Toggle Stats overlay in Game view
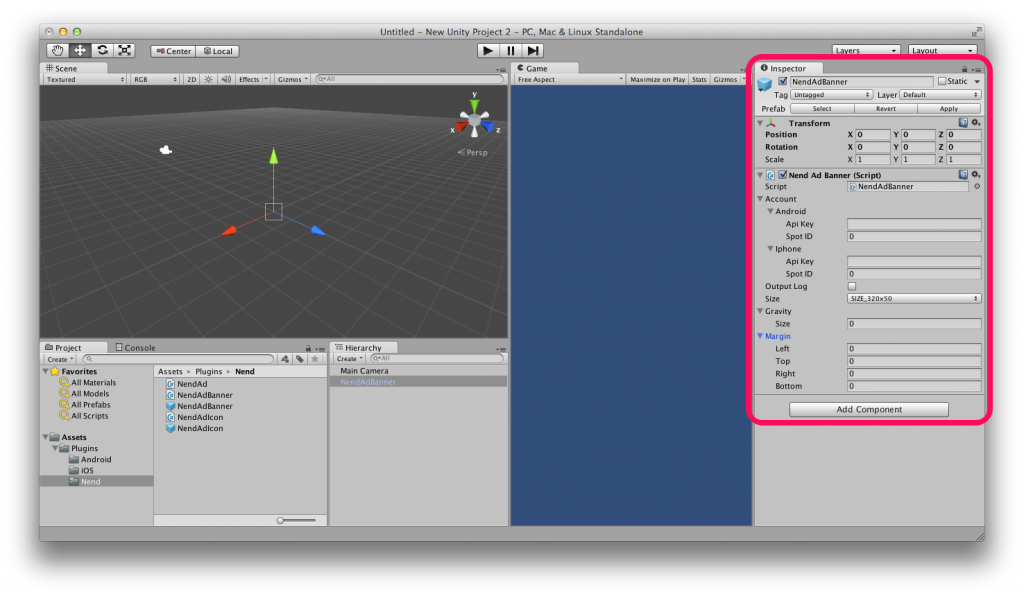1024x596 pixels. pyautogui.click(x=699, y=79)
